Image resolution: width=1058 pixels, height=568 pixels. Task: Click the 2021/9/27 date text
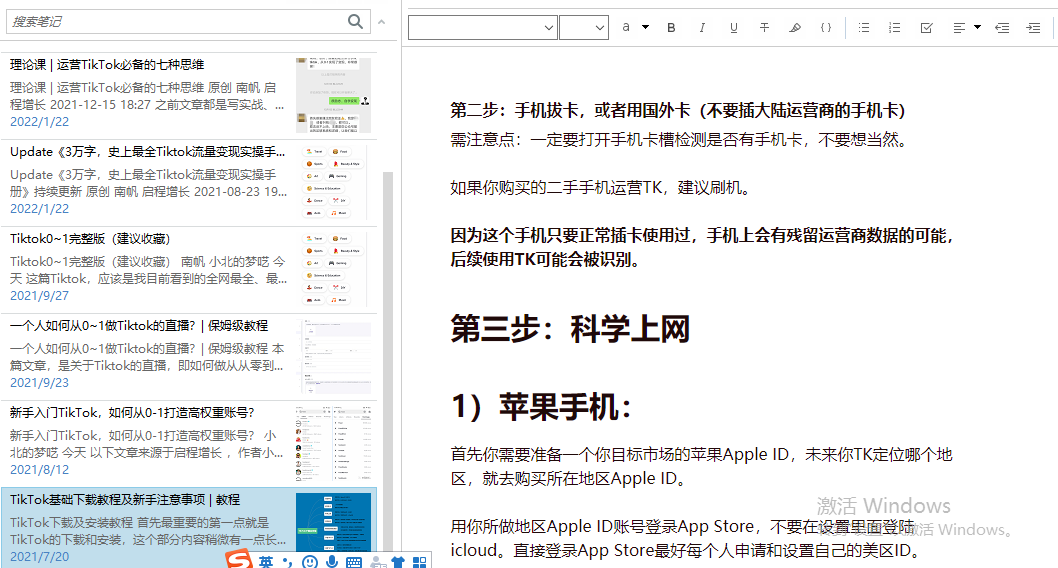tap(39, 295)
